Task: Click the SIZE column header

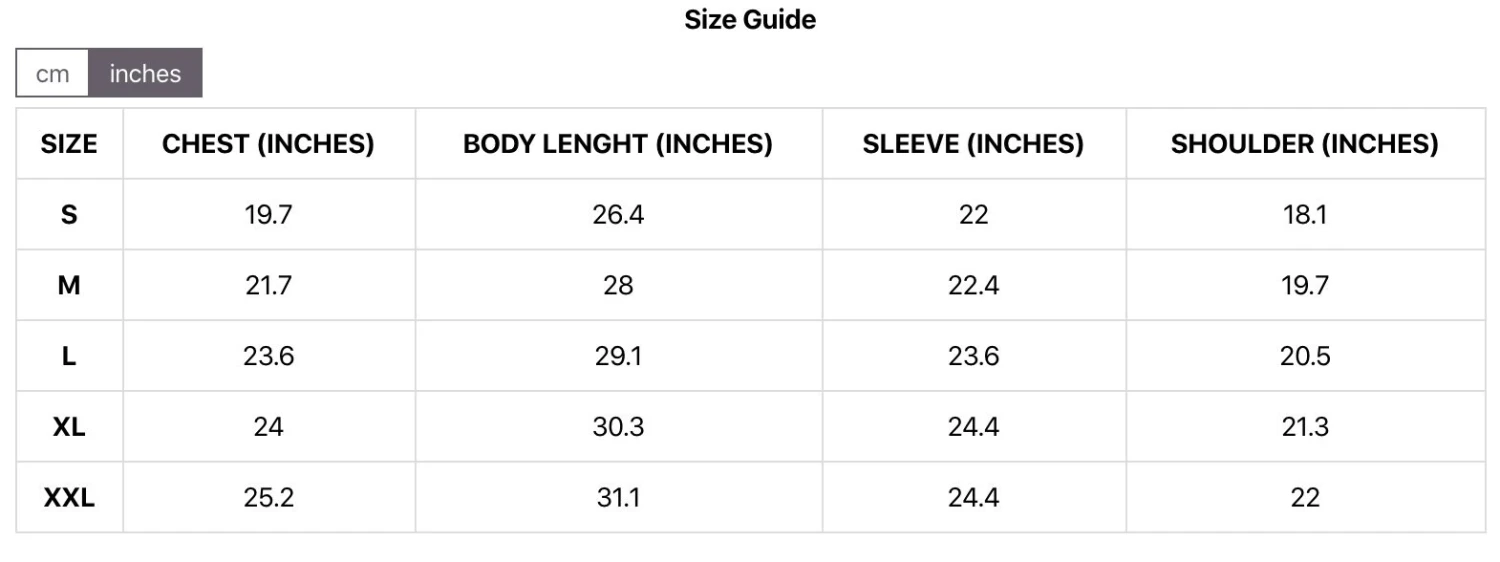Action: (x=69, y=144)
